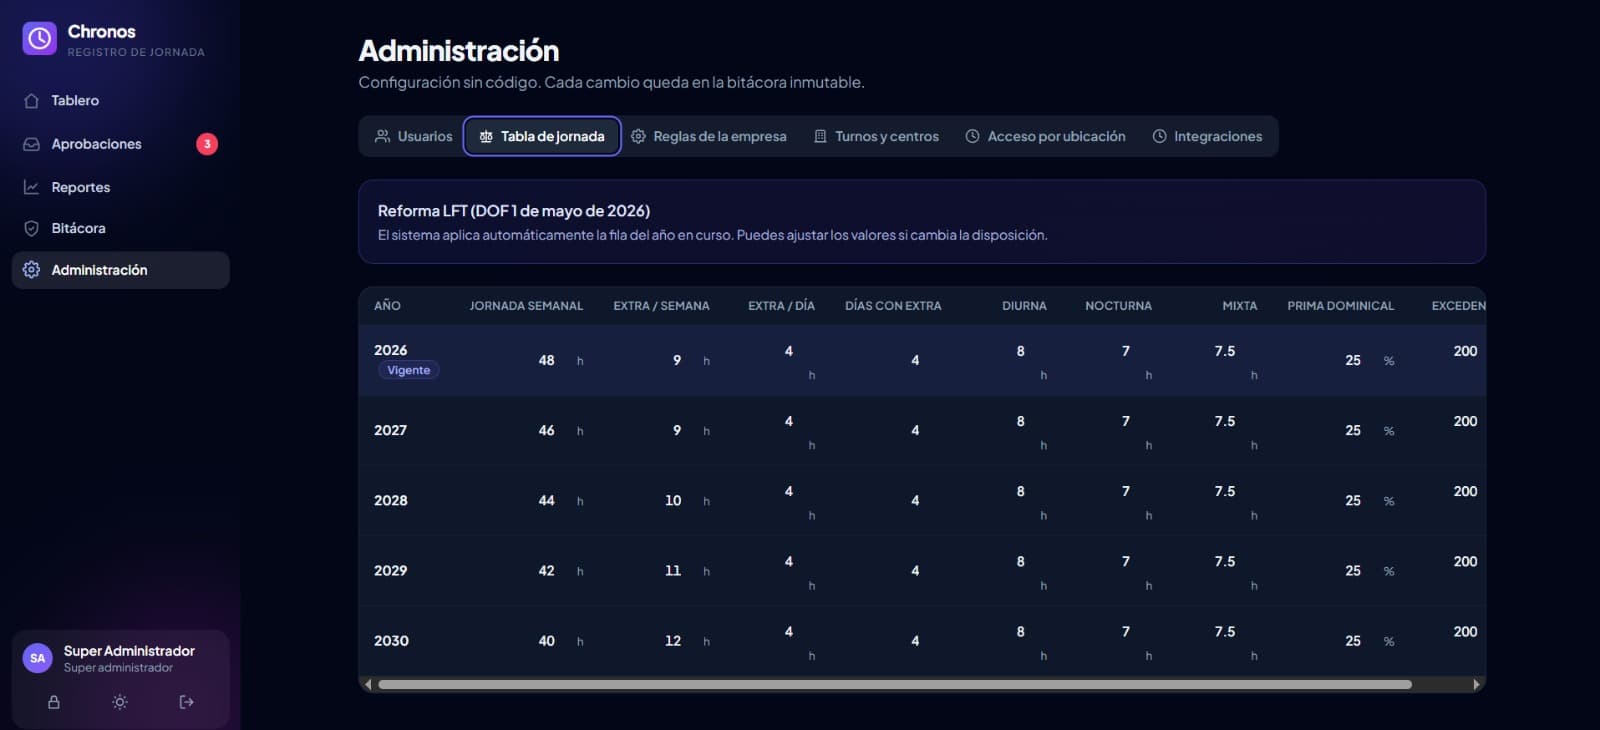The width and height of the screenshot is (1600, 730).
Task: Log out using the exit arrow icon
Action: pos(186,702)
